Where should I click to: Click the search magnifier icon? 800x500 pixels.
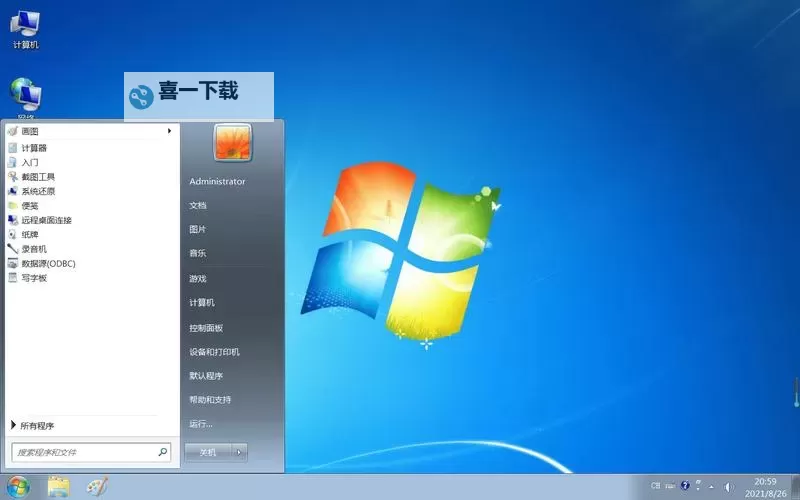pos(163,452)
